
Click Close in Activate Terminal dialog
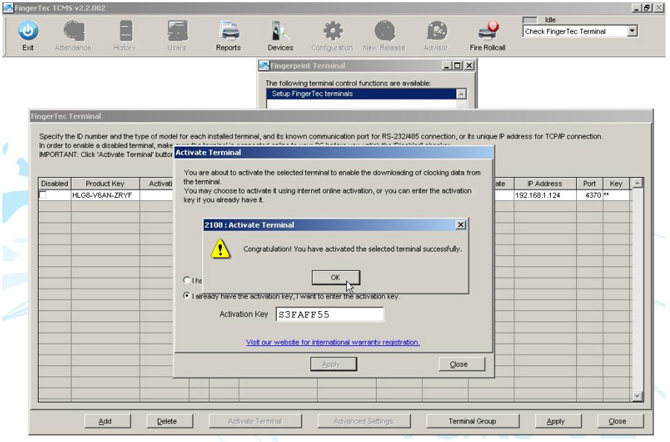coord(462,364)
